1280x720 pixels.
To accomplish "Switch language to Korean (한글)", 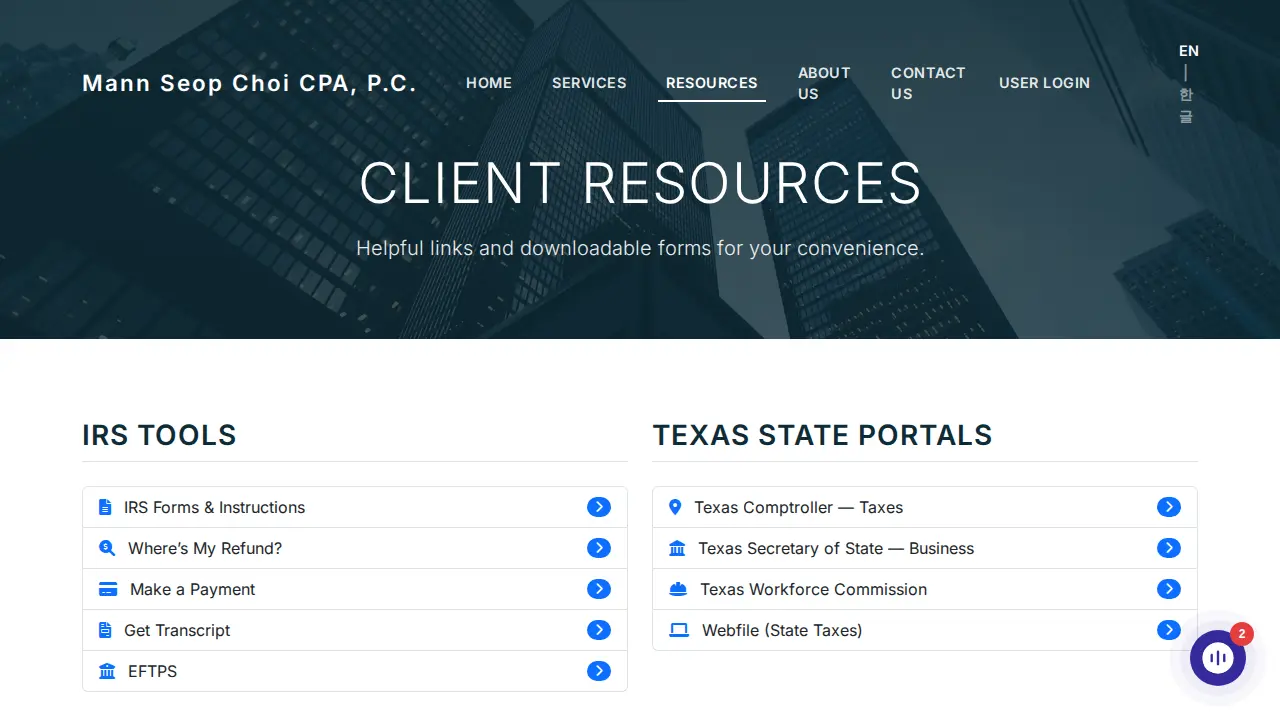I will coord(1186,105).
